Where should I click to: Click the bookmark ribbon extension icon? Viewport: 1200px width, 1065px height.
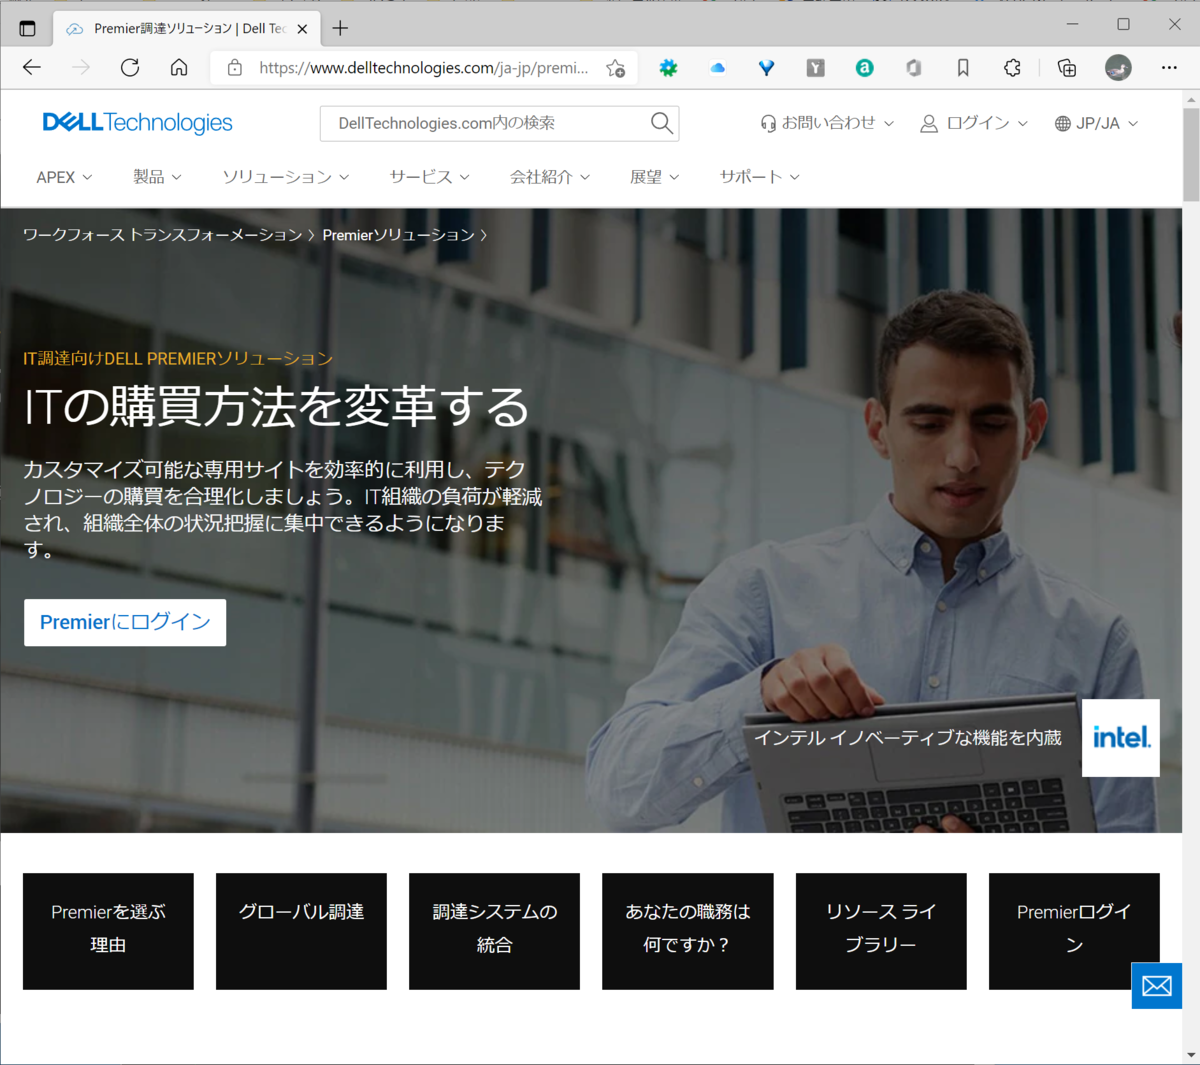tap(963, 68)
